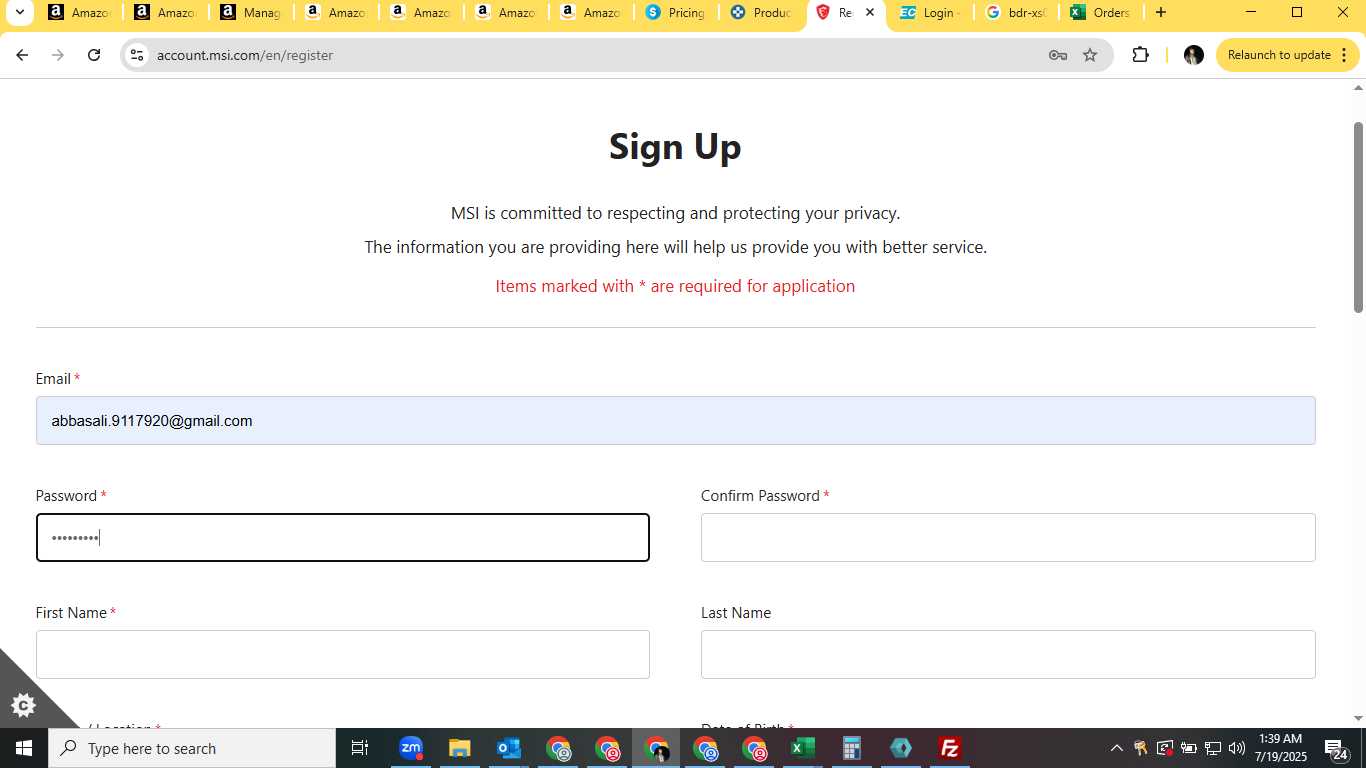Click the Confirm Password field

(x=1008, y=537)
